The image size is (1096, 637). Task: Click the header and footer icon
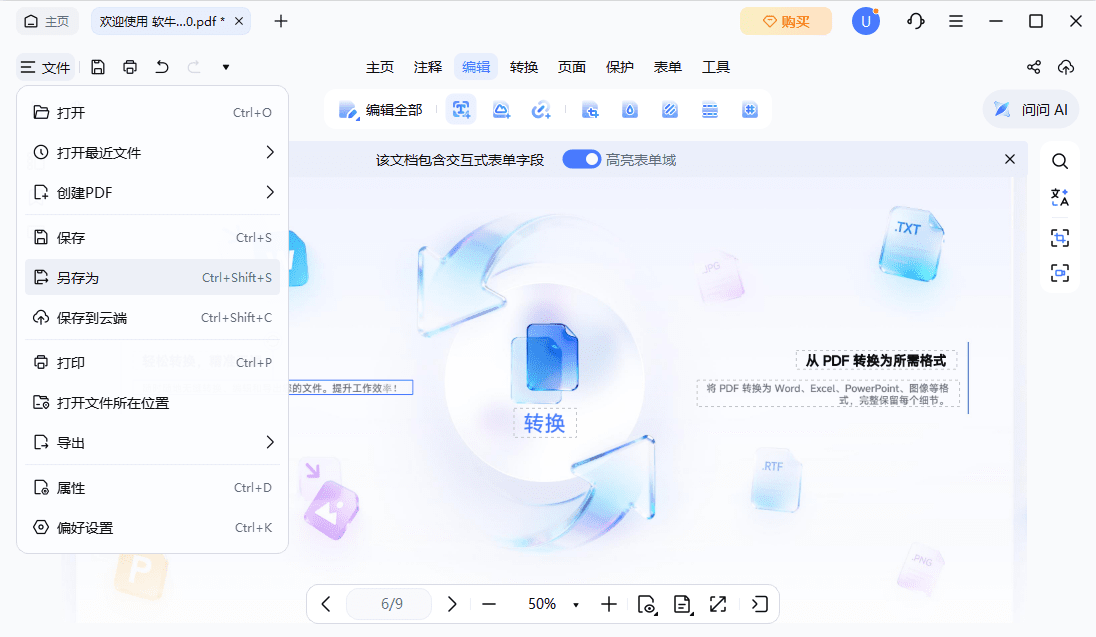click(709, 110)
